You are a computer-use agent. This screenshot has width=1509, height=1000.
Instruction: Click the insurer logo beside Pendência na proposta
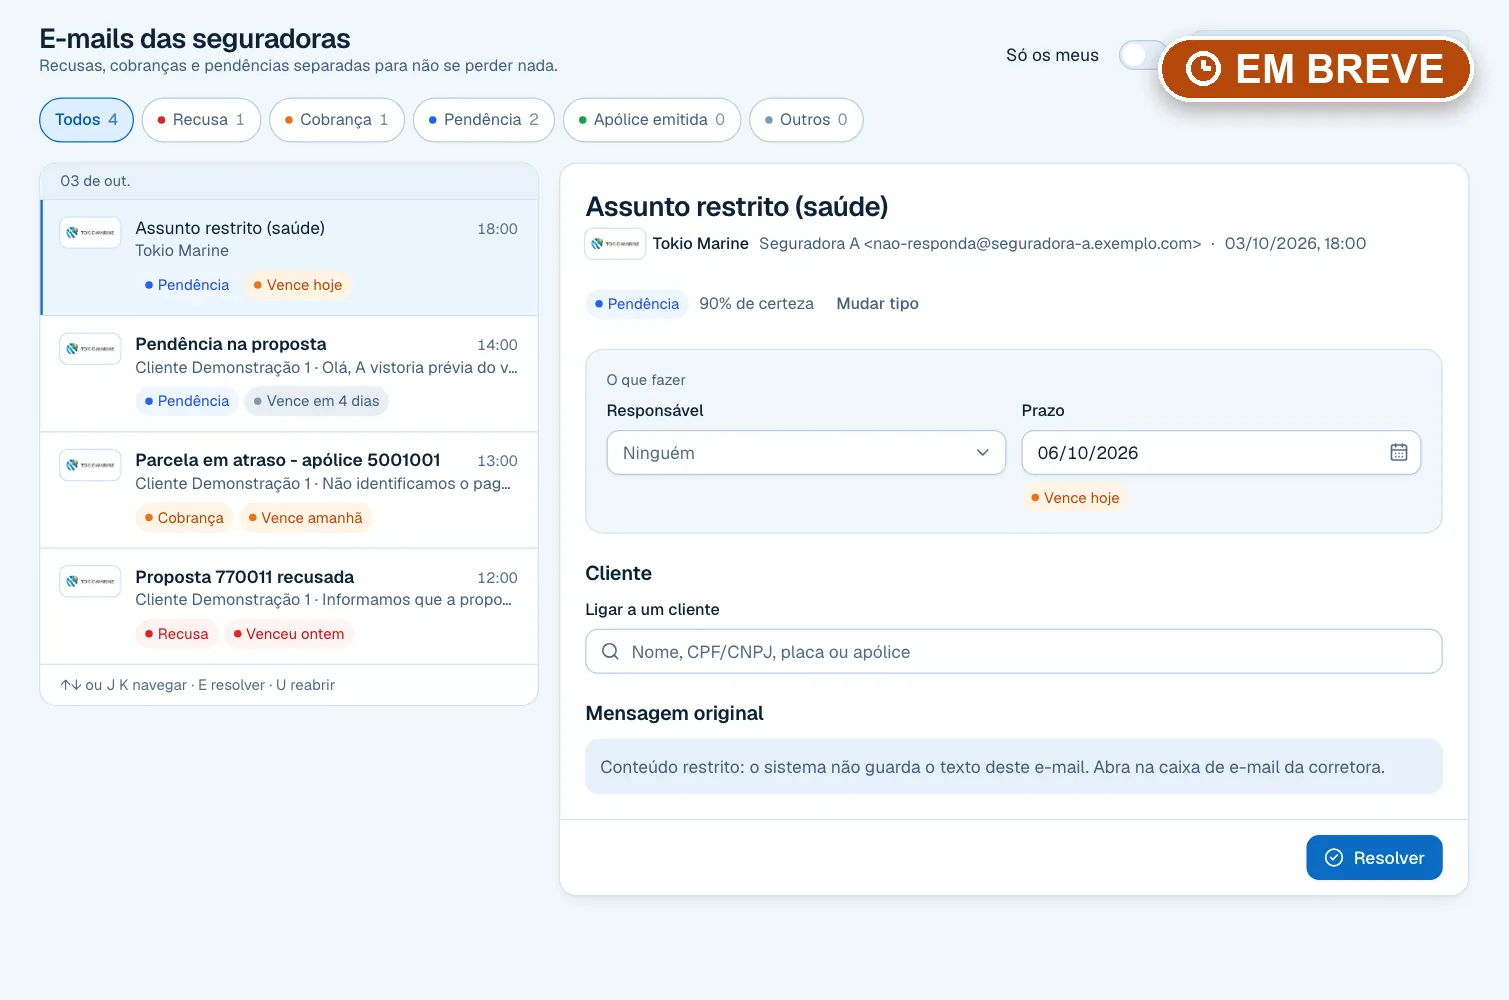pos(90,348)
